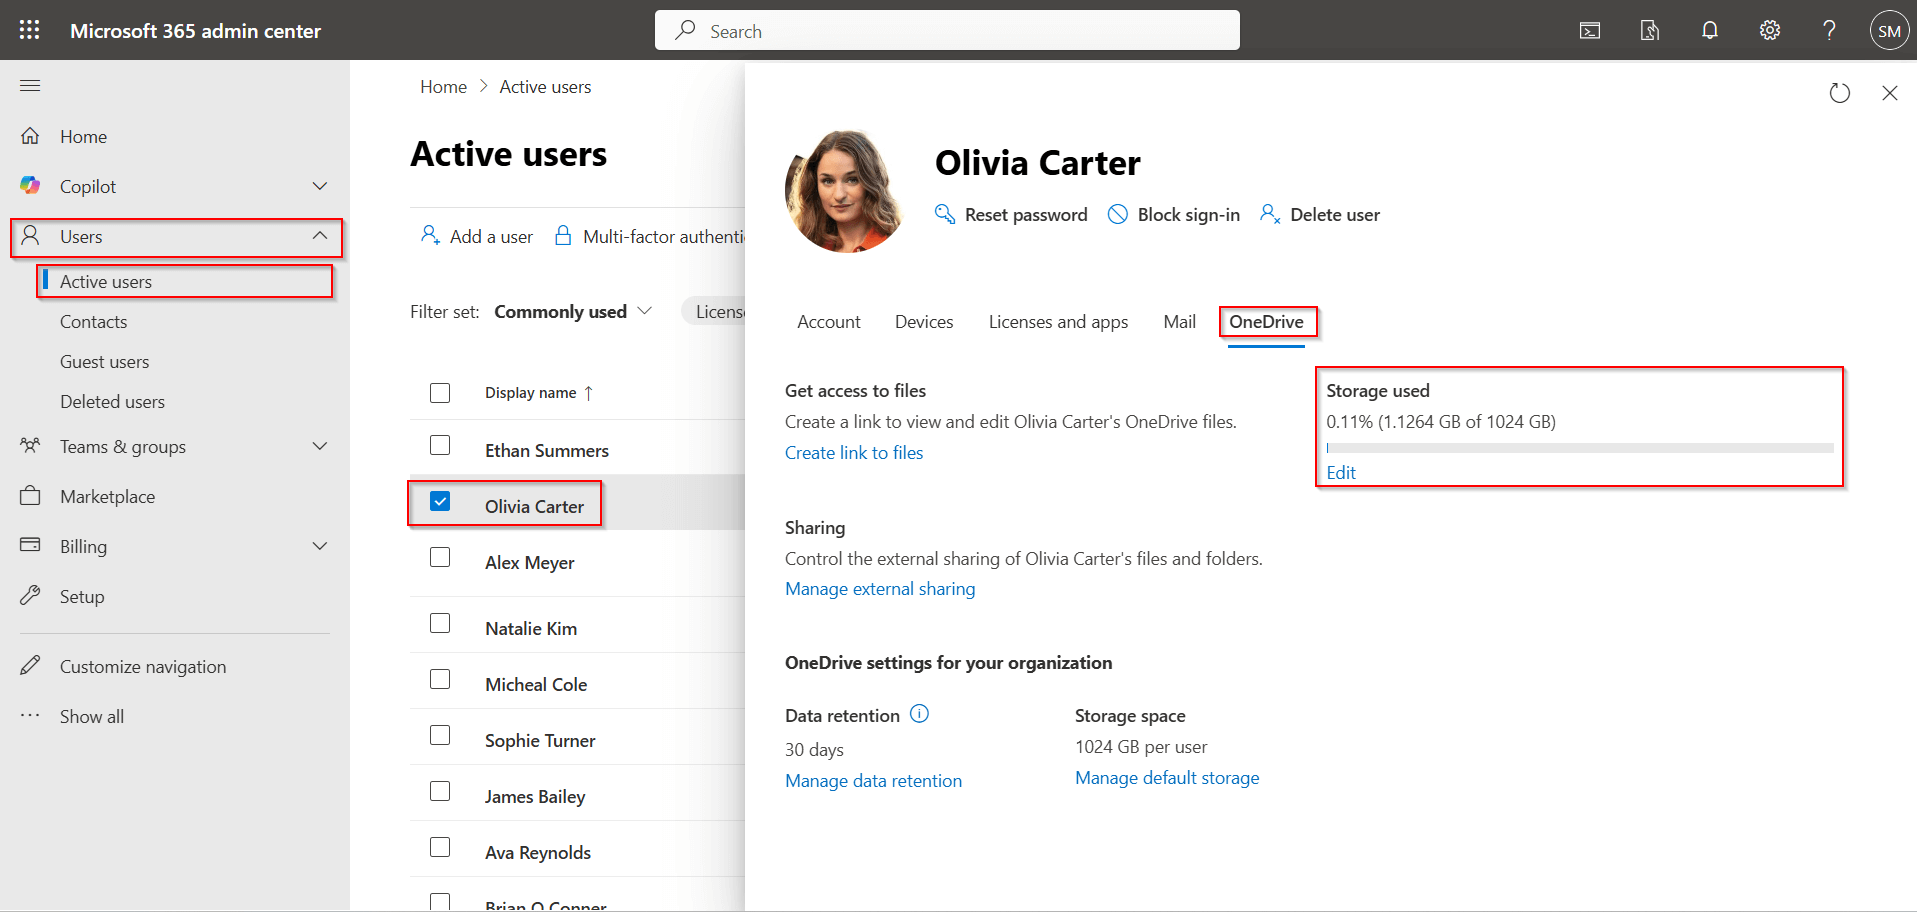The width and height of the screenshot is (1917, 912).
Task: Click the Manage external sharing link
Action: pyautogui.click(x=879, y=588)
